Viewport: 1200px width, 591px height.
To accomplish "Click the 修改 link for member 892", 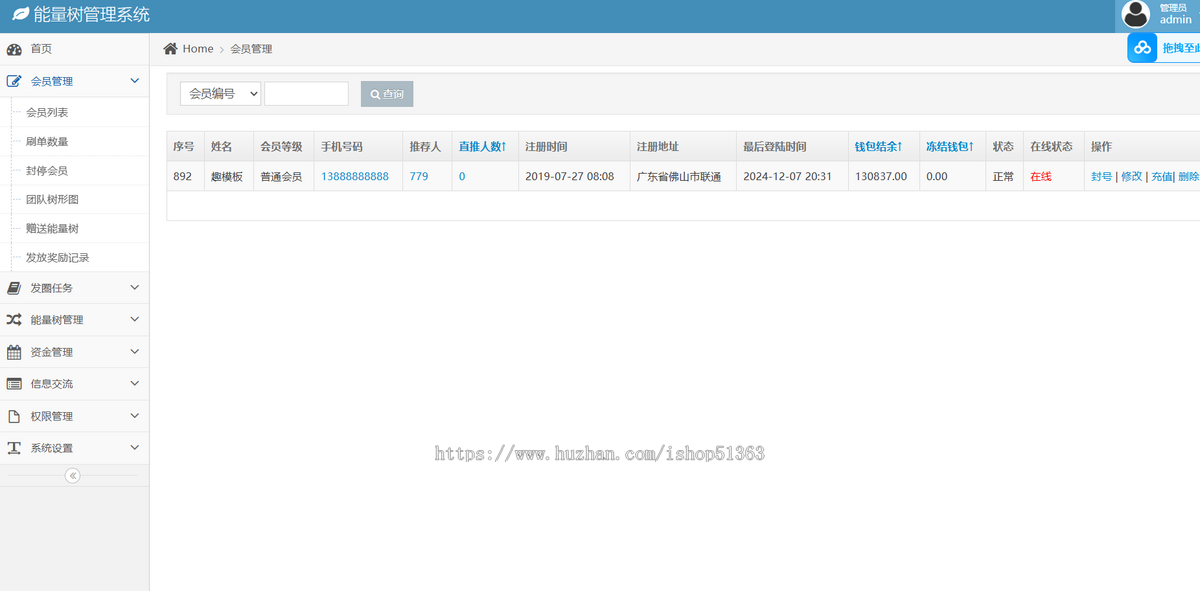I will tap(1131, 176).
